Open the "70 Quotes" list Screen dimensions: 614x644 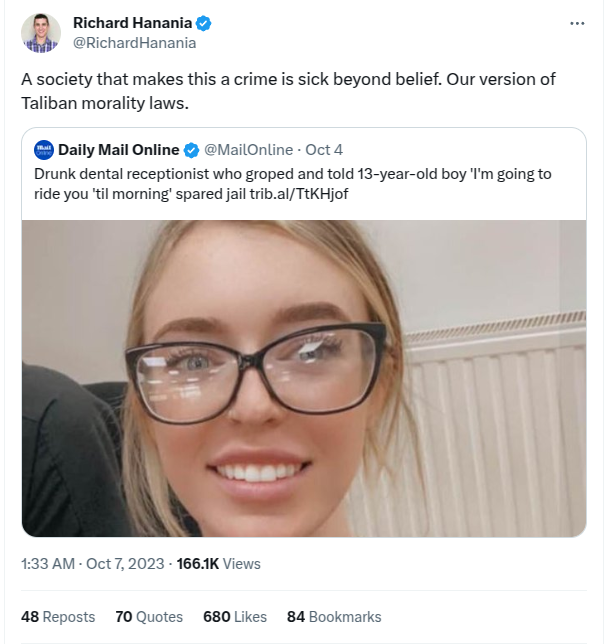[149, 617]
